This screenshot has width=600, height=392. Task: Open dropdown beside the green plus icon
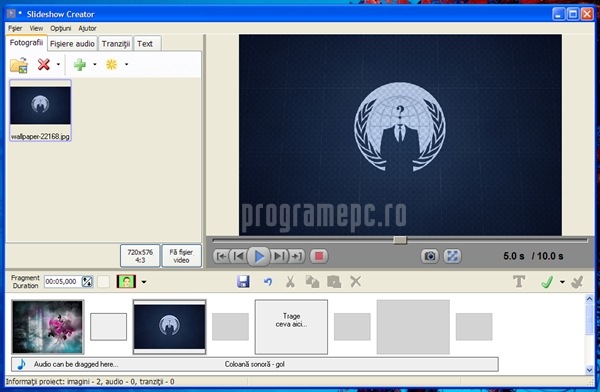point(95,64)
